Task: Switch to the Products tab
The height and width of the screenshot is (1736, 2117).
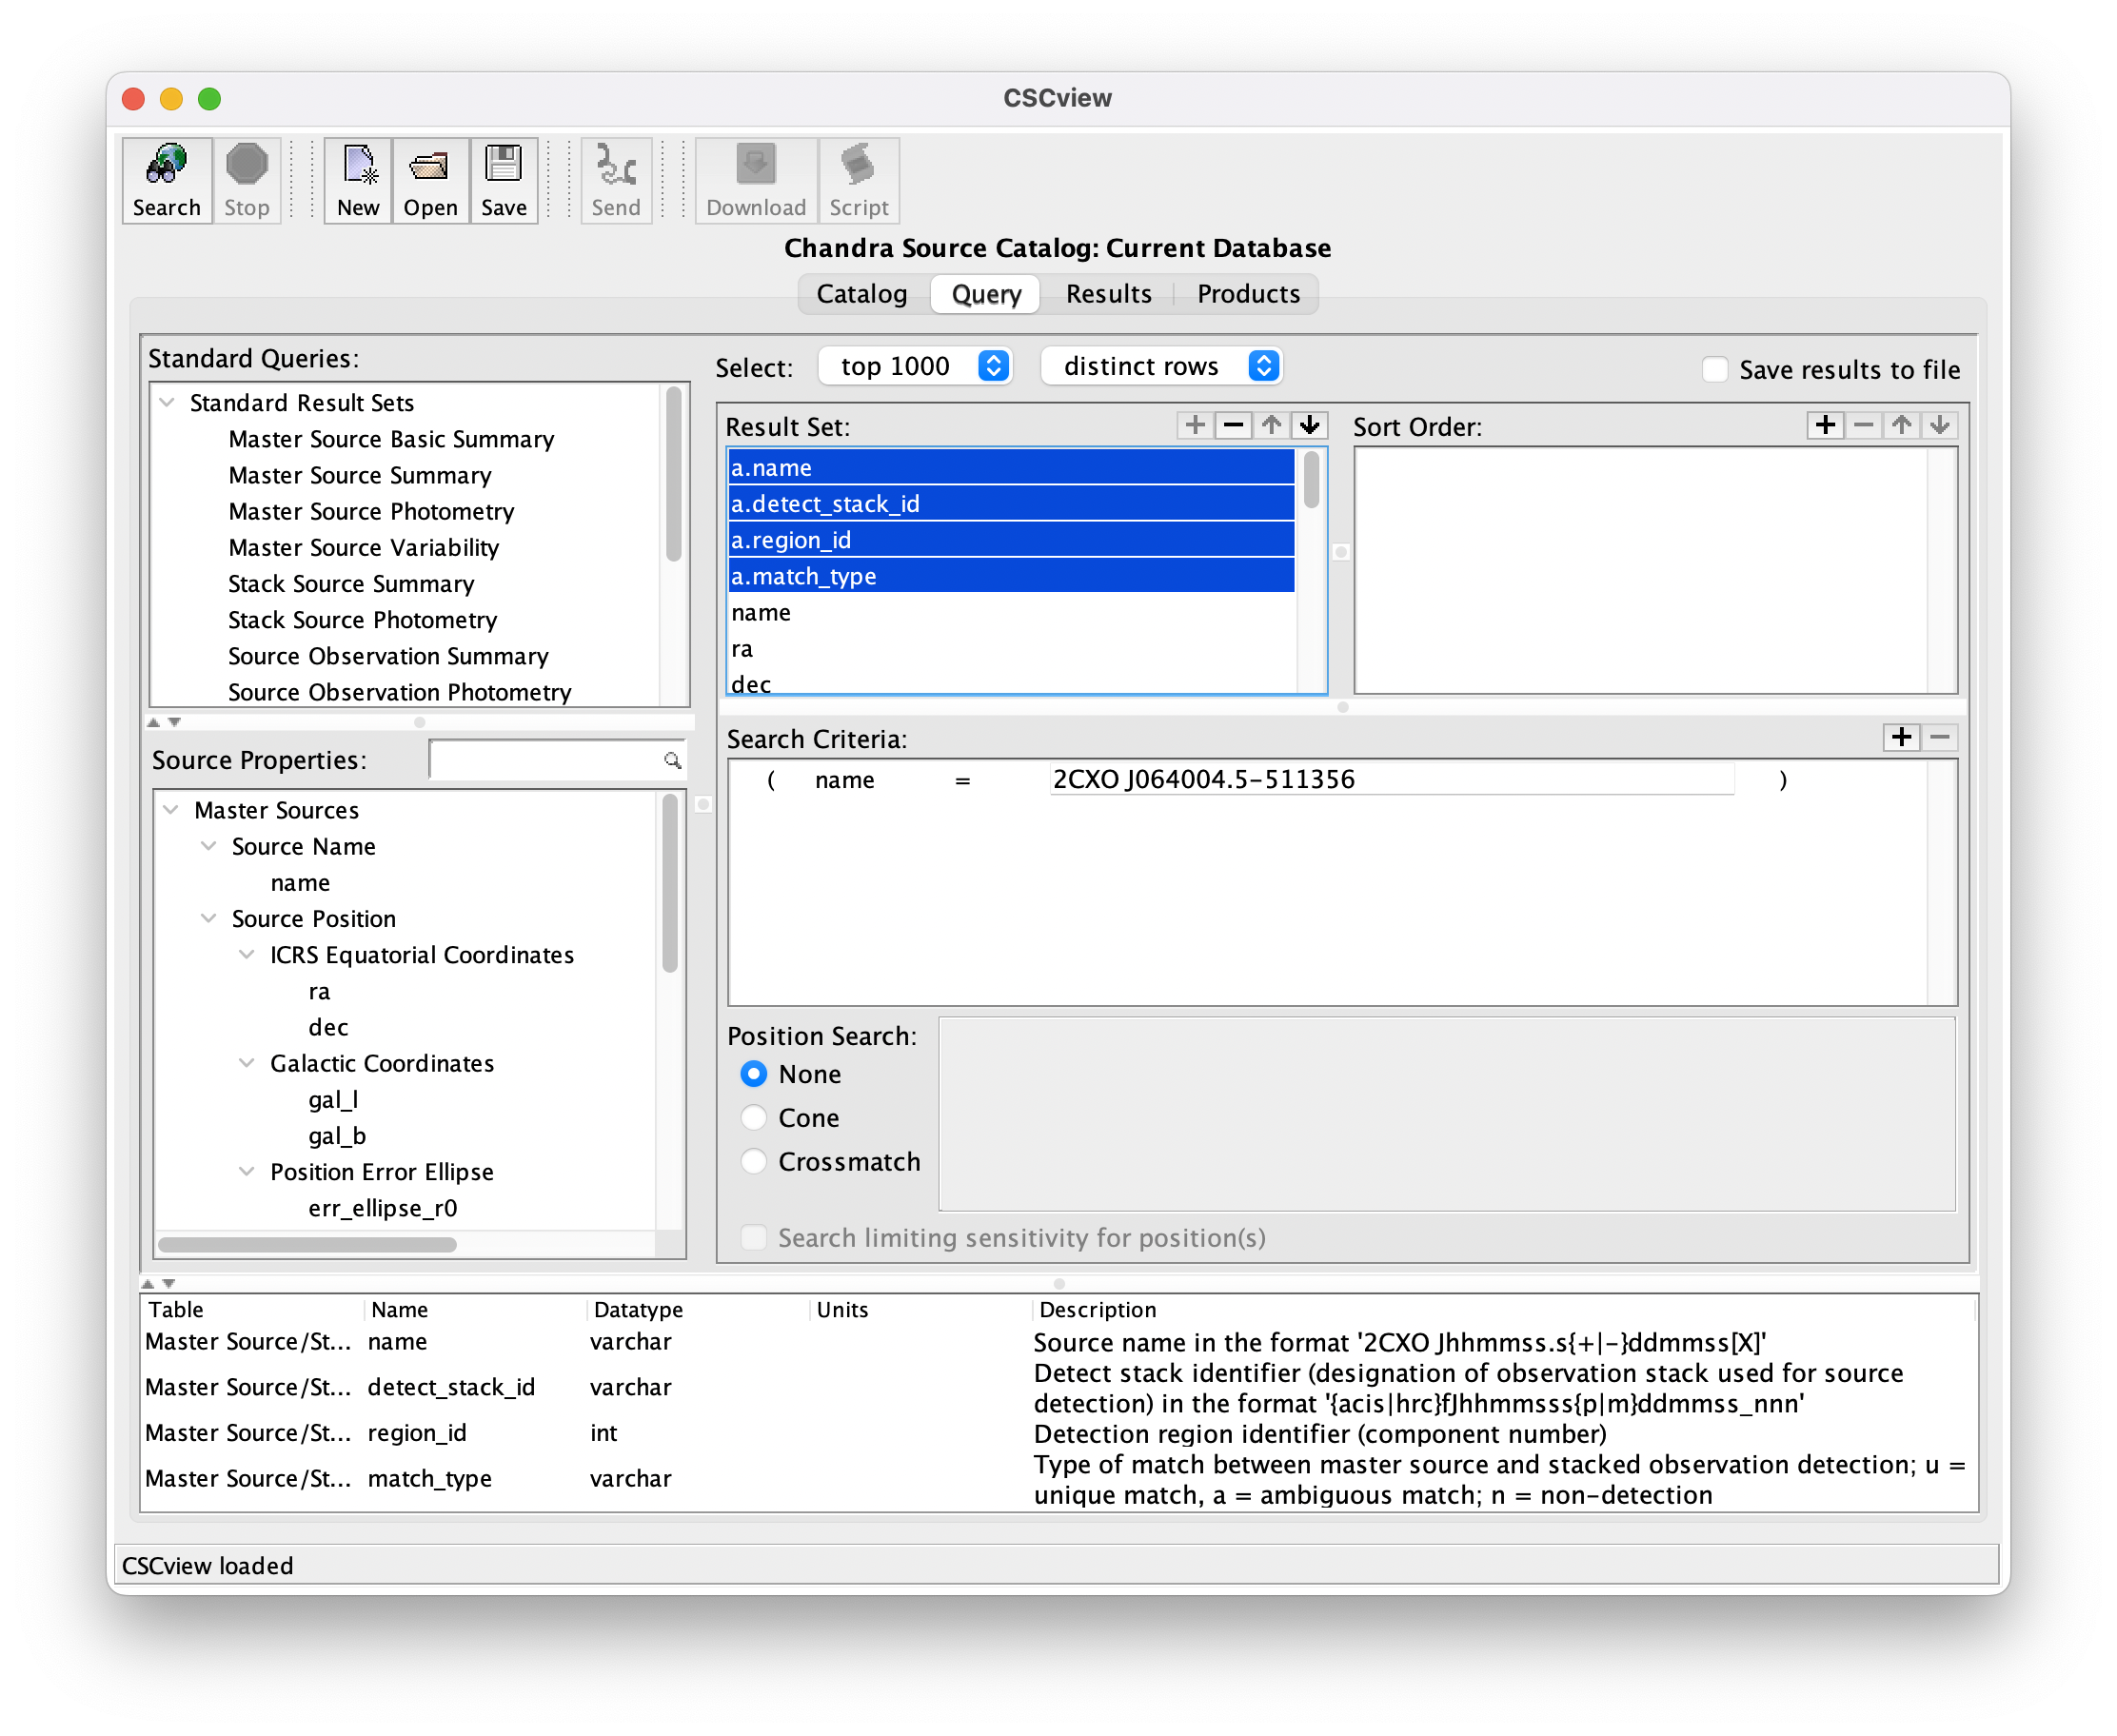Action: coord(1248,294)
